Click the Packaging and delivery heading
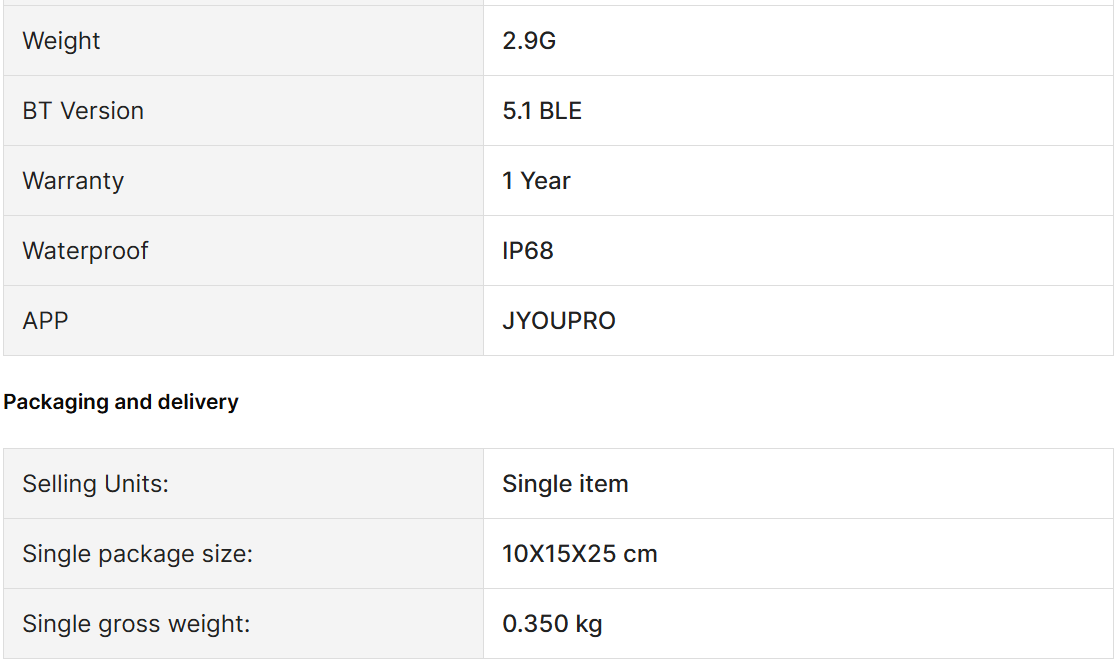The width and height of the screenshot is (1120, 661). click(x=121, y=402)
